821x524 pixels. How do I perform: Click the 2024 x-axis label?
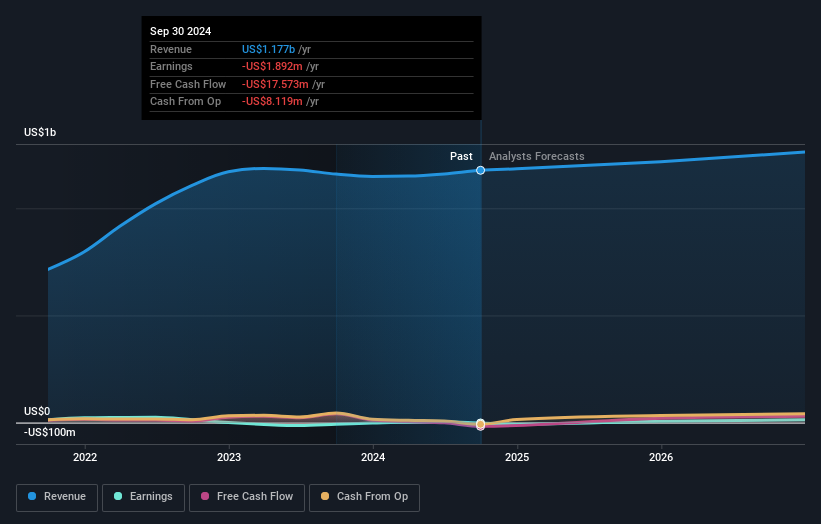(x=373, y=457)
